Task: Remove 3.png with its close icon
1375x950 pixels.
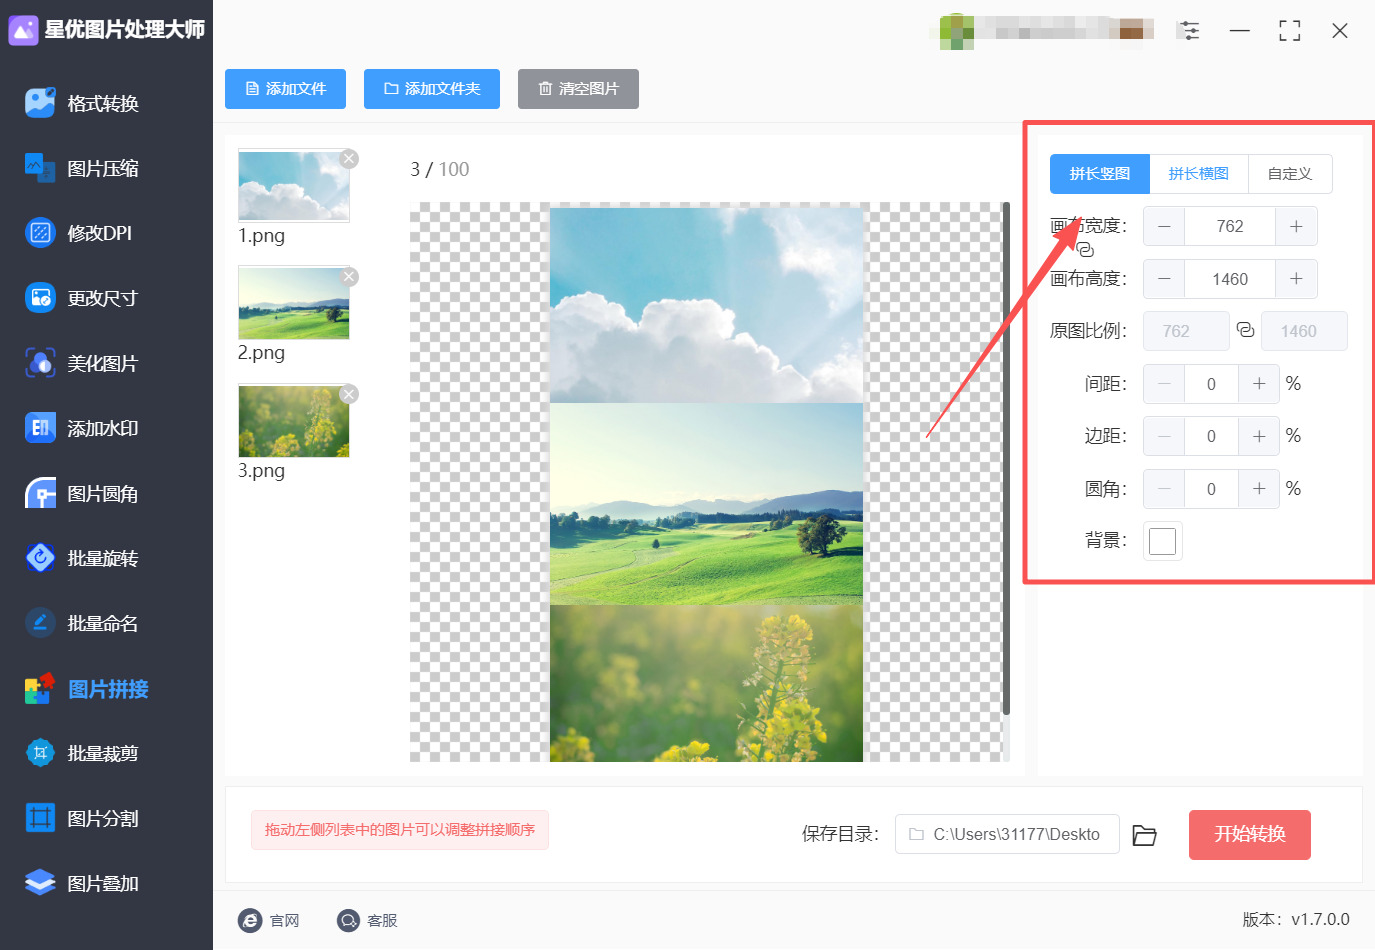Action: coord(349,394)
